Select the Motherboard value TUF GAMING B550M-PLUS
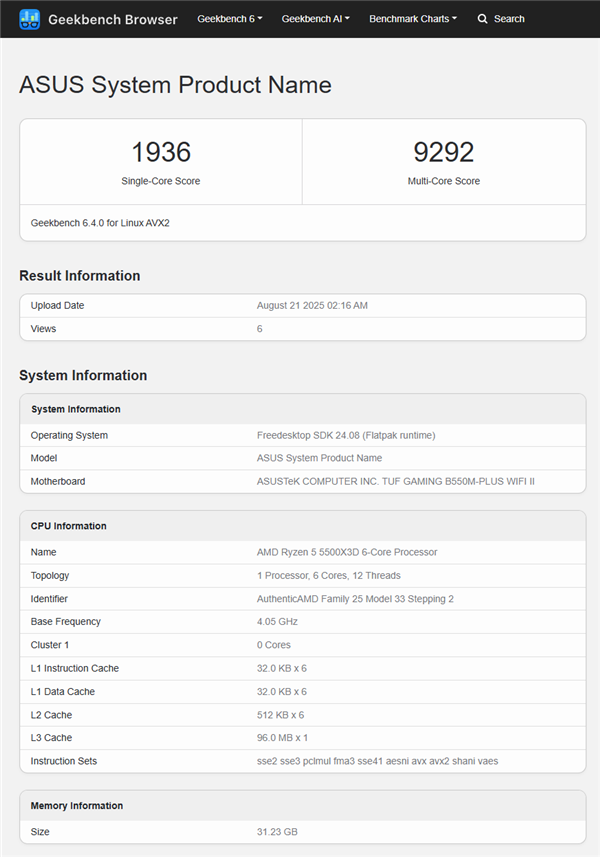Viewport: 600px width, 857px height. (x=395, y=481)
